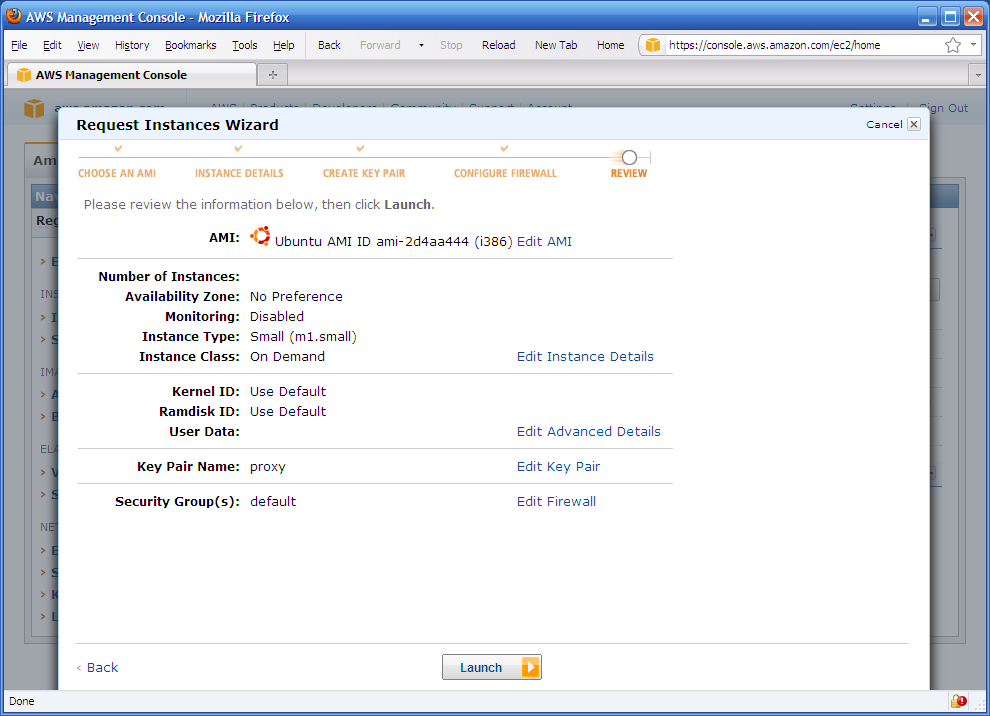Click the orange arrow on Launch button
This screenshot has width=990, height=716.
(530, 667)
